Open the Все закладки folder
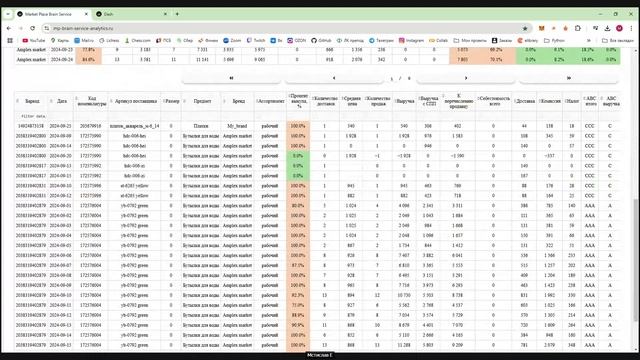 coord(618,40)
